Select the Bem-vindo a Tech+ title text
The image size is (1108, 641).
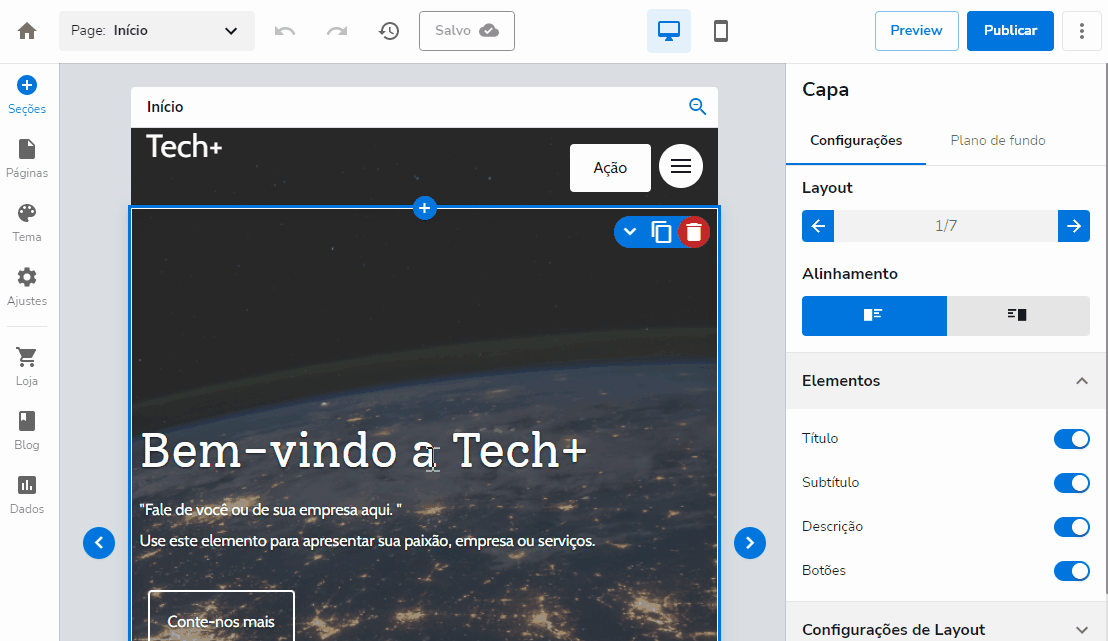click(x=364, y=450)
